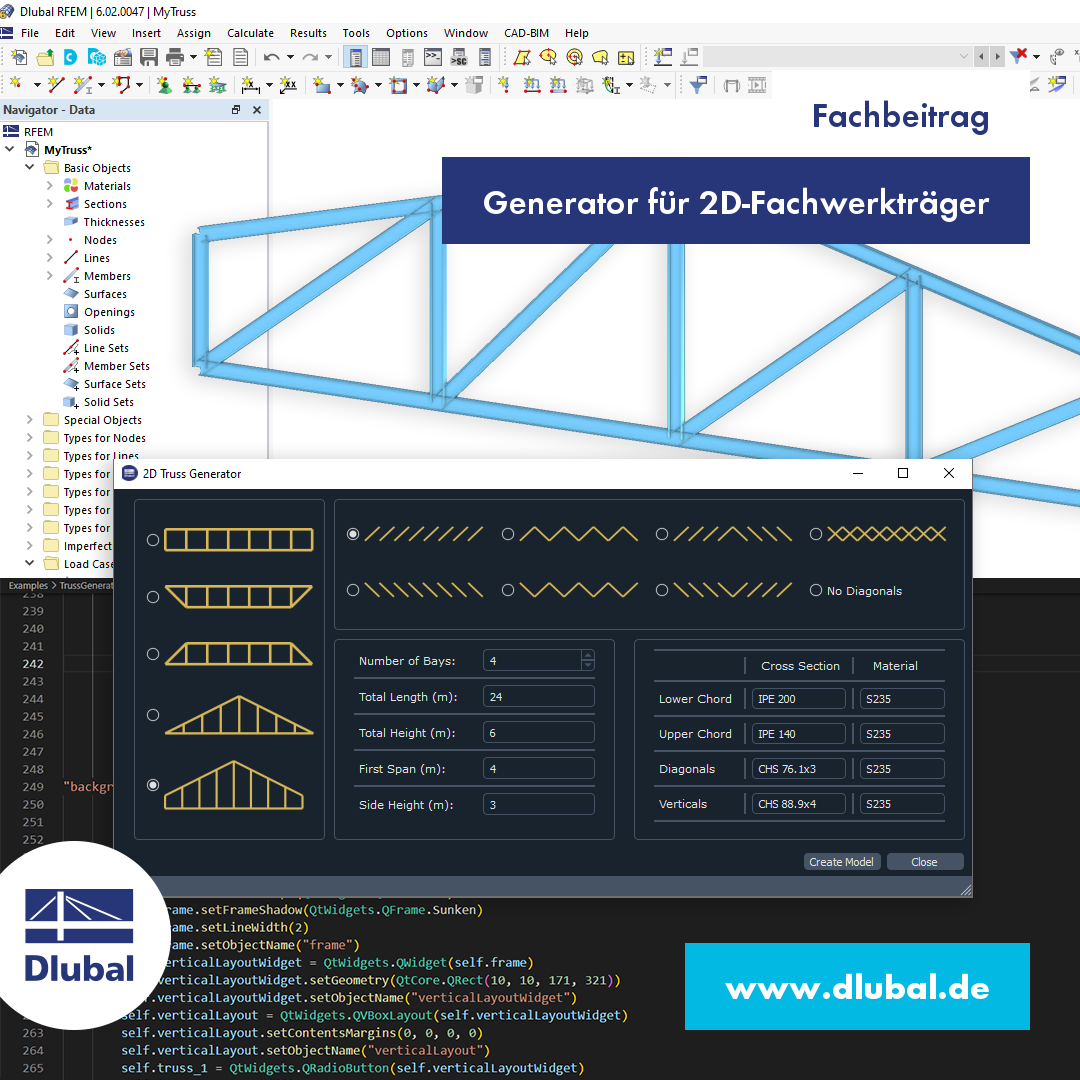Open the console icon in toolbar

click(x=433, y=57)
